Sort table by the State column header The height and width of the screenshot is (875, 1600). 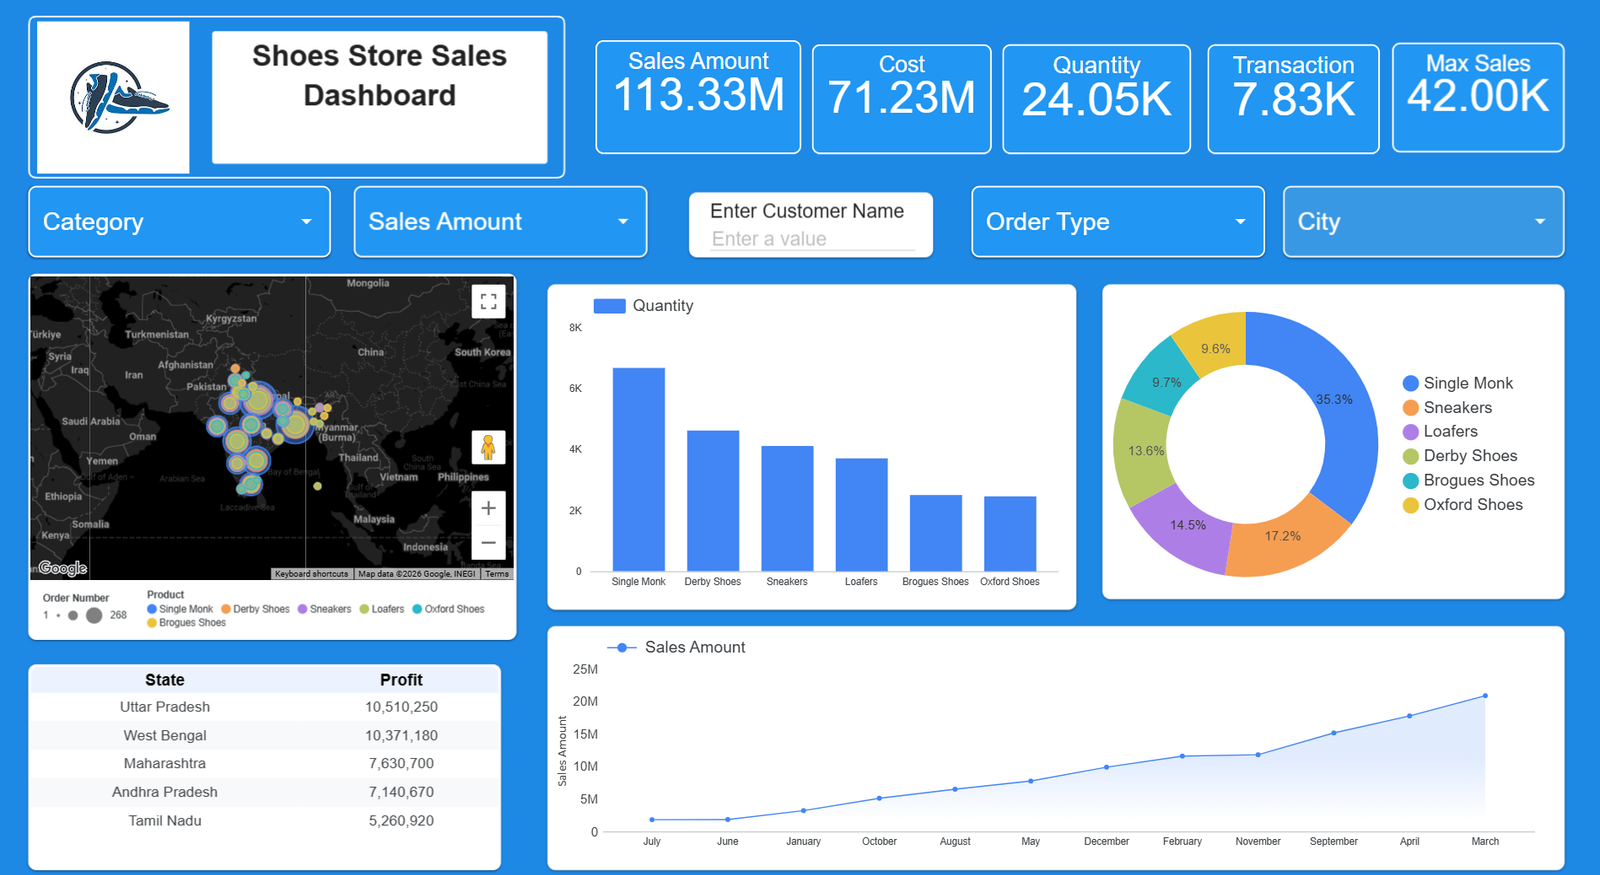click(x=165, y=680)
